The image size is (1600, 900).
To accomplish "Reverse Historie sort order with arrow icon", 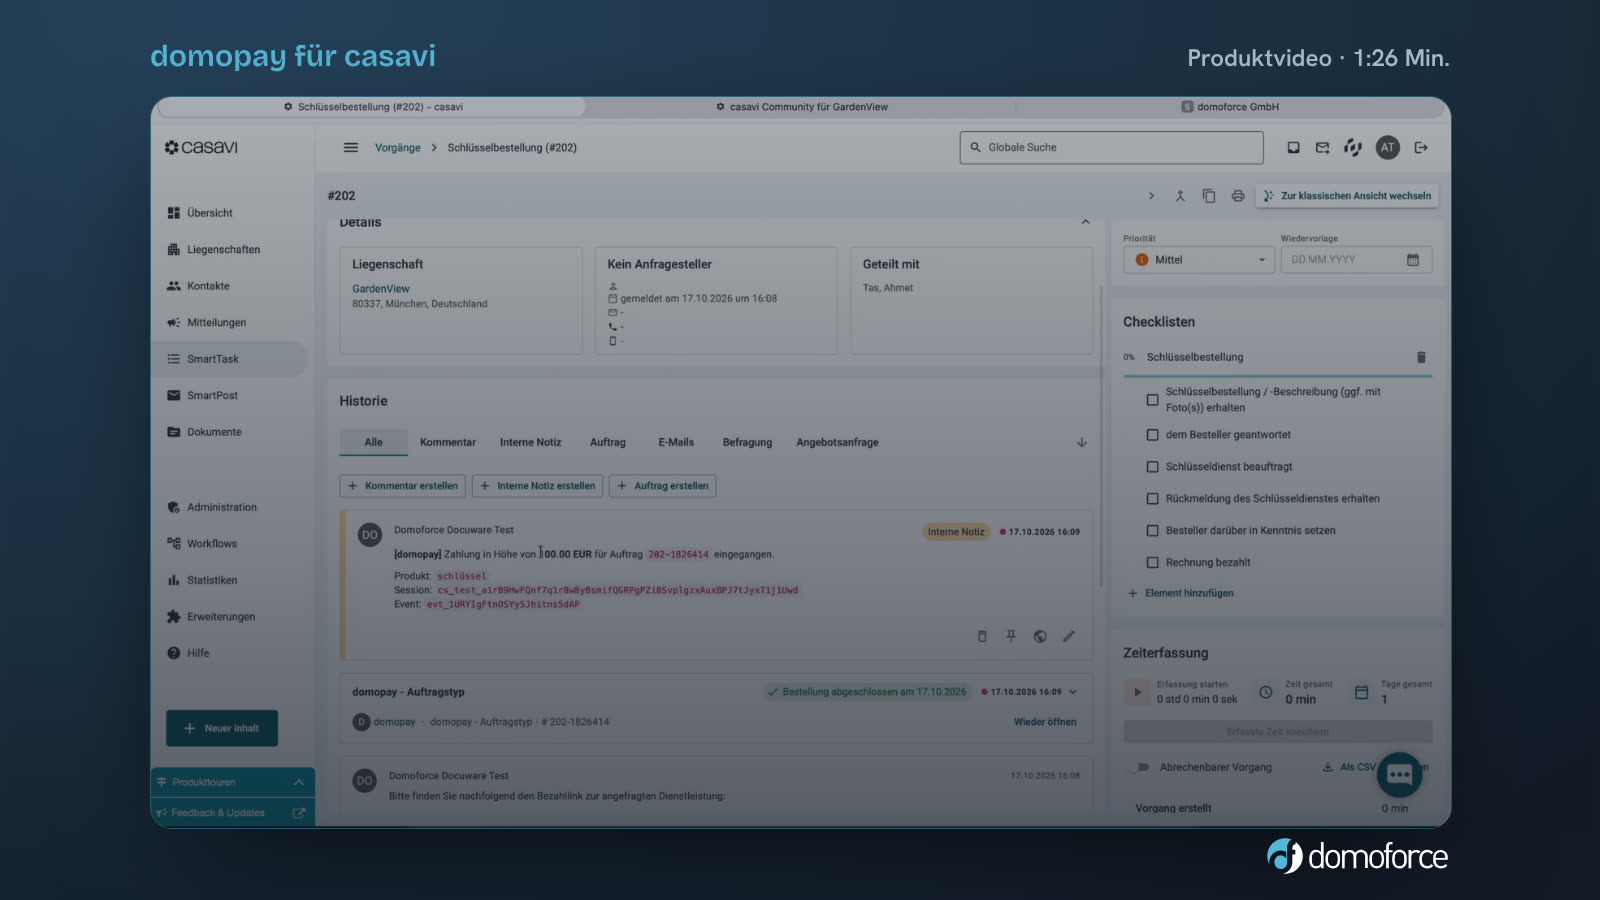I will coord(1081,442).
